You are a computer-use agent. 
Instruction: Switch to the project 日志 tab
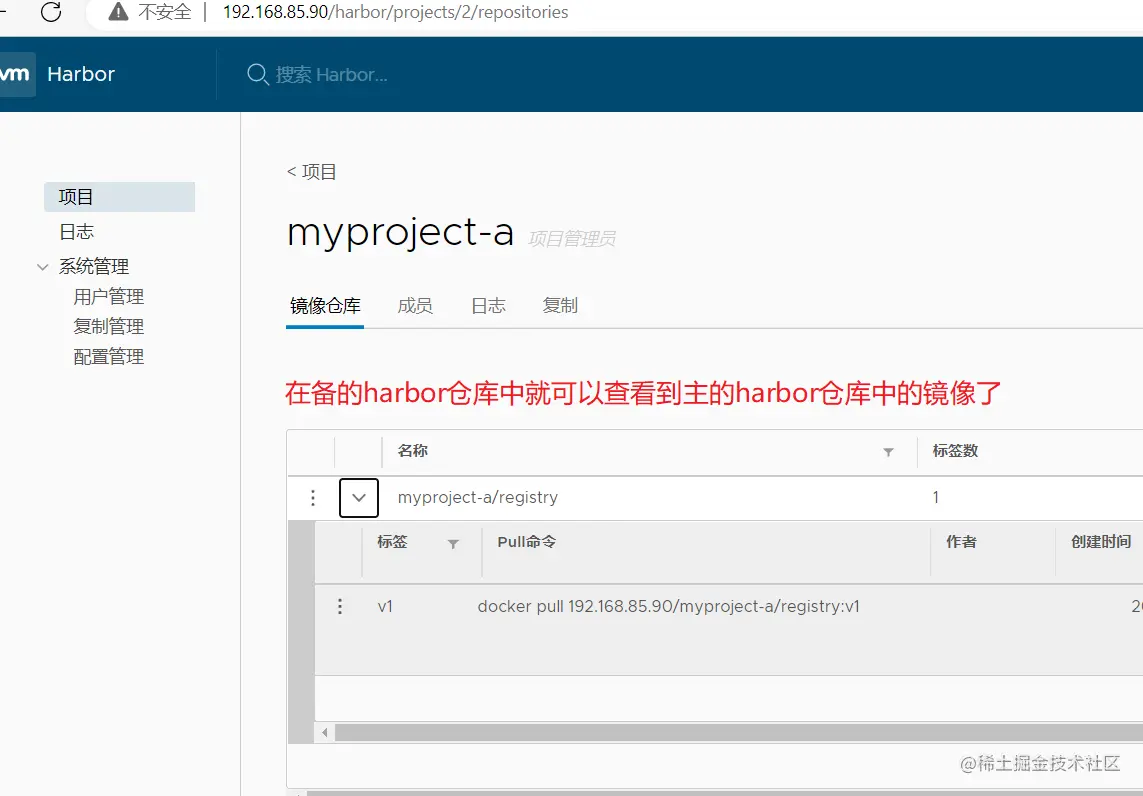click(x=488, y=306)
